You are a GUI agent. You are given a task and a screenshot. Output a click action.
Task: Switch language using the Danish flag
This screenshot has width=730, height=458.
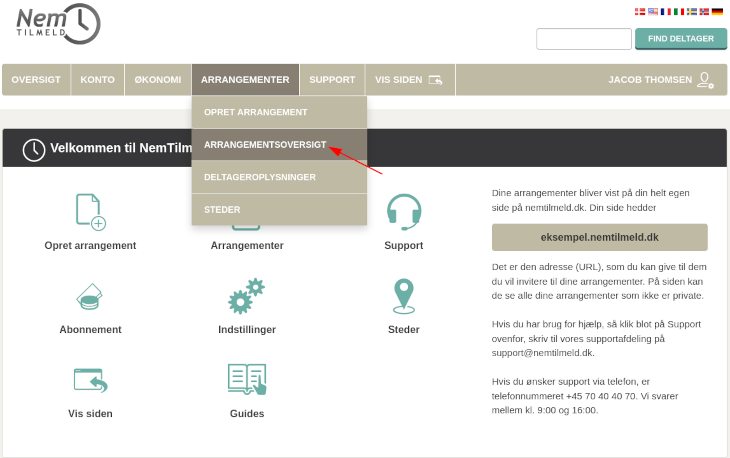point(640,12)
